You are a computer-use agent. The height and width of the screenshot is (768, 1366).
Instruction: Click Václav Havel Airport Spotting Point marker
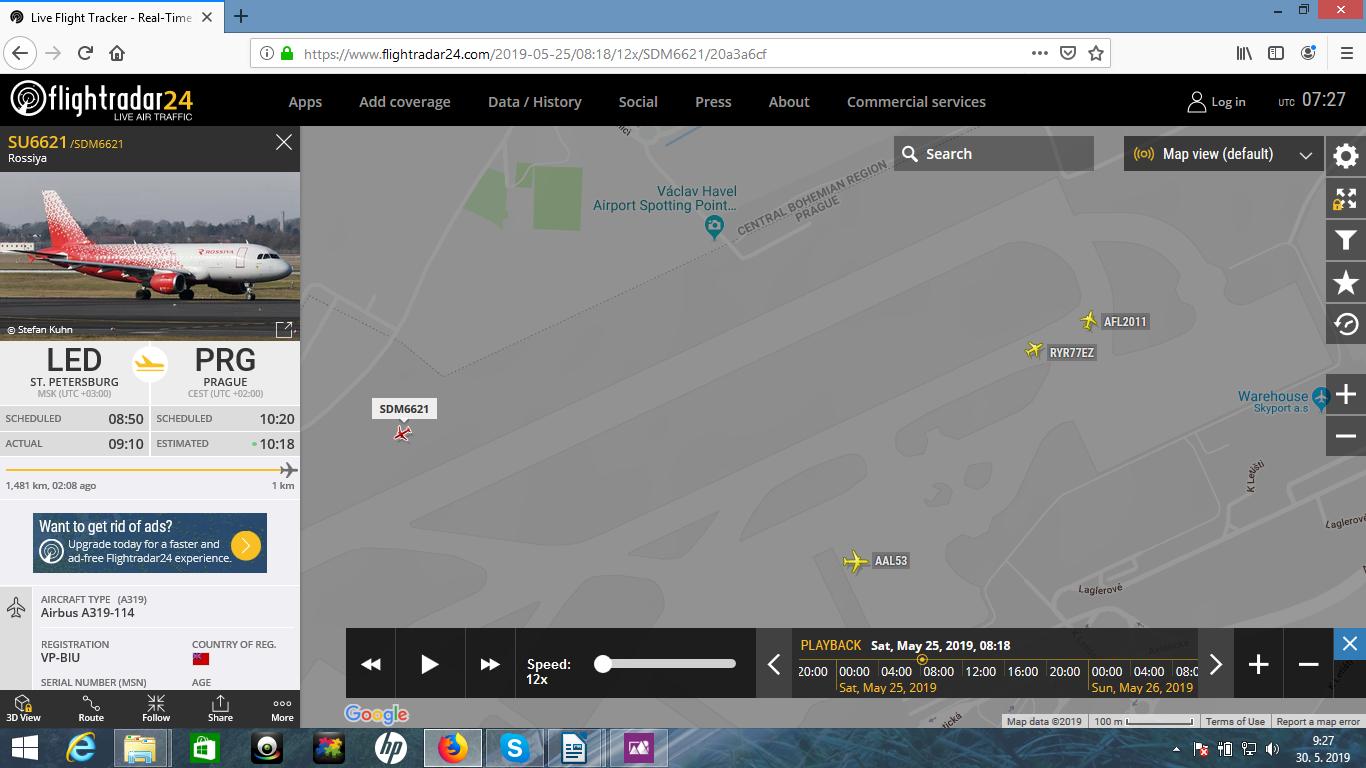(x=714, y=229)
